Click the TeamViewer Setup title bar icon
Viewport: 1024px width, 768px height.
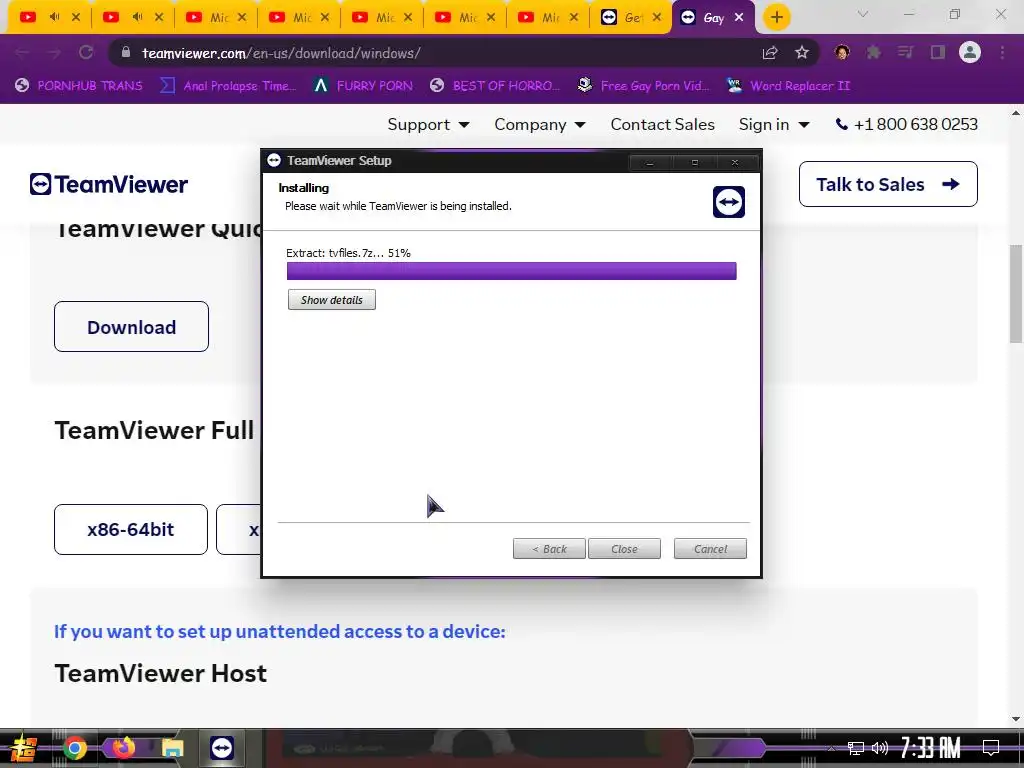[x=274, y=161]
